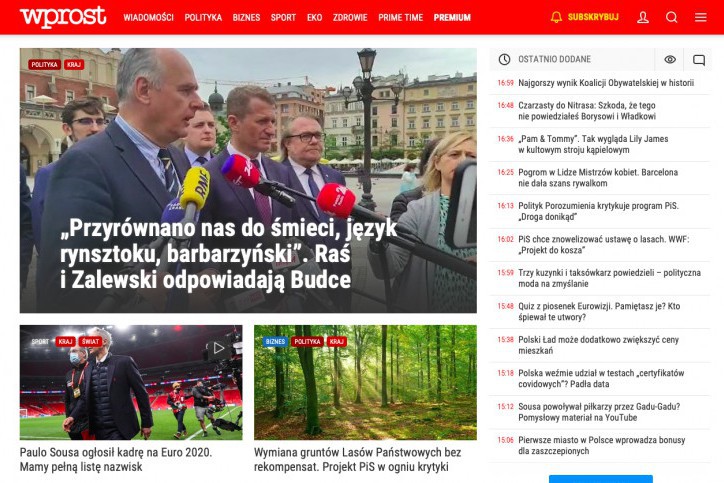The width and height of the screenshot is (724, 483).
Task: Play video icon on Paulo Sousa thumbnail
Action: (x=218, y=348)
